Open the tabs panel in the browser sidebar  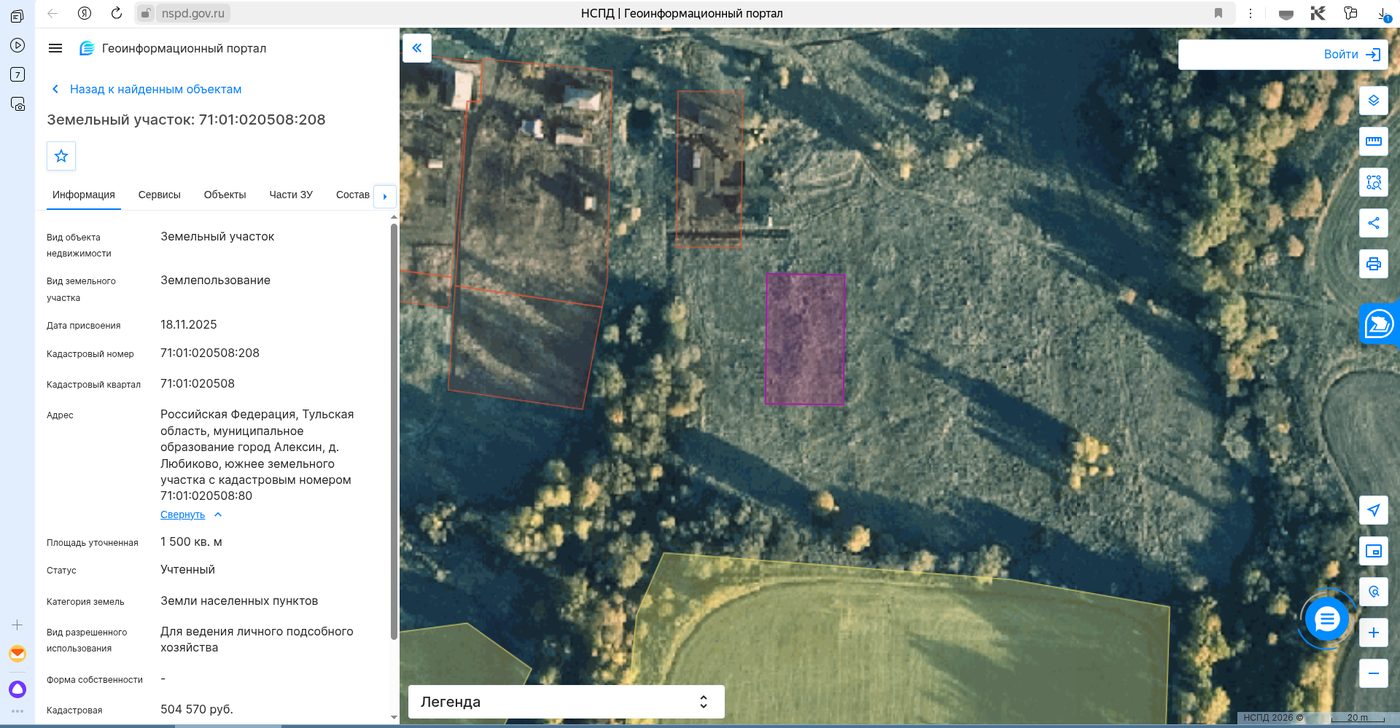(x=17, y=17)
